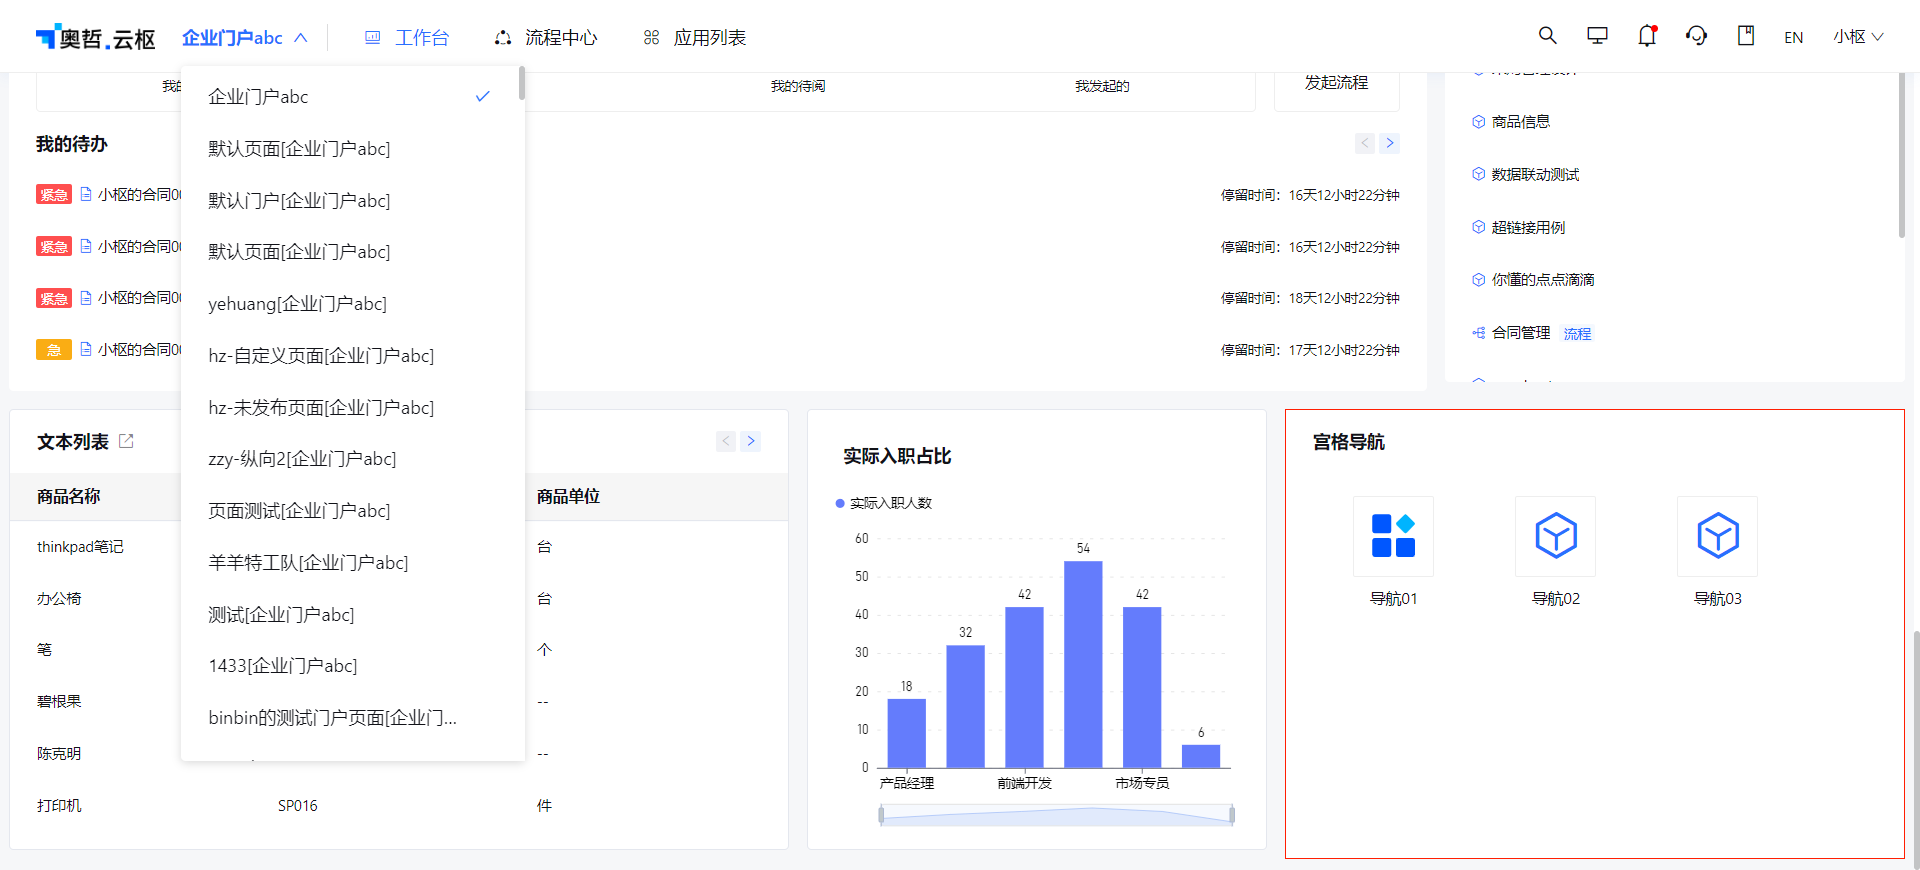Click the dropdown list scrollbar thumb
Image resolution: width=1920 pixels, height=870 pixels.
pos(522,83)
